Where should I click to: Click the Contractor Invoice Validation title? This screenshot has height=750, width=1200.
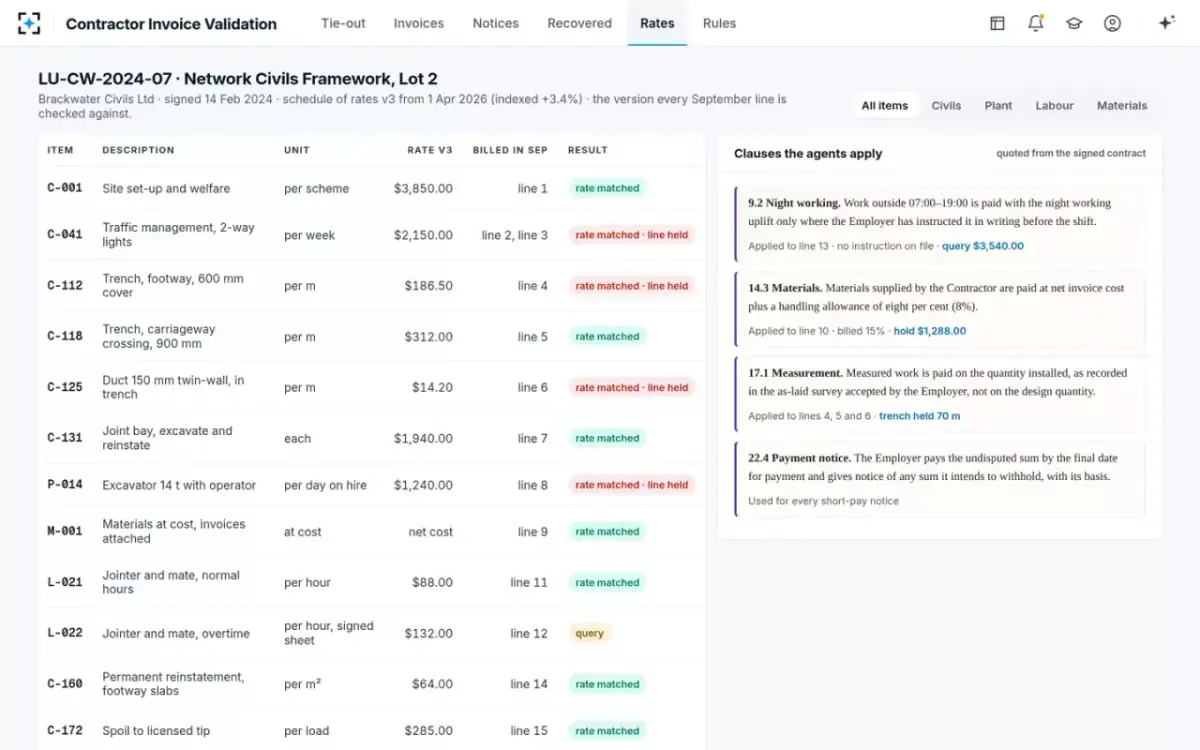[x=171, y=23]
